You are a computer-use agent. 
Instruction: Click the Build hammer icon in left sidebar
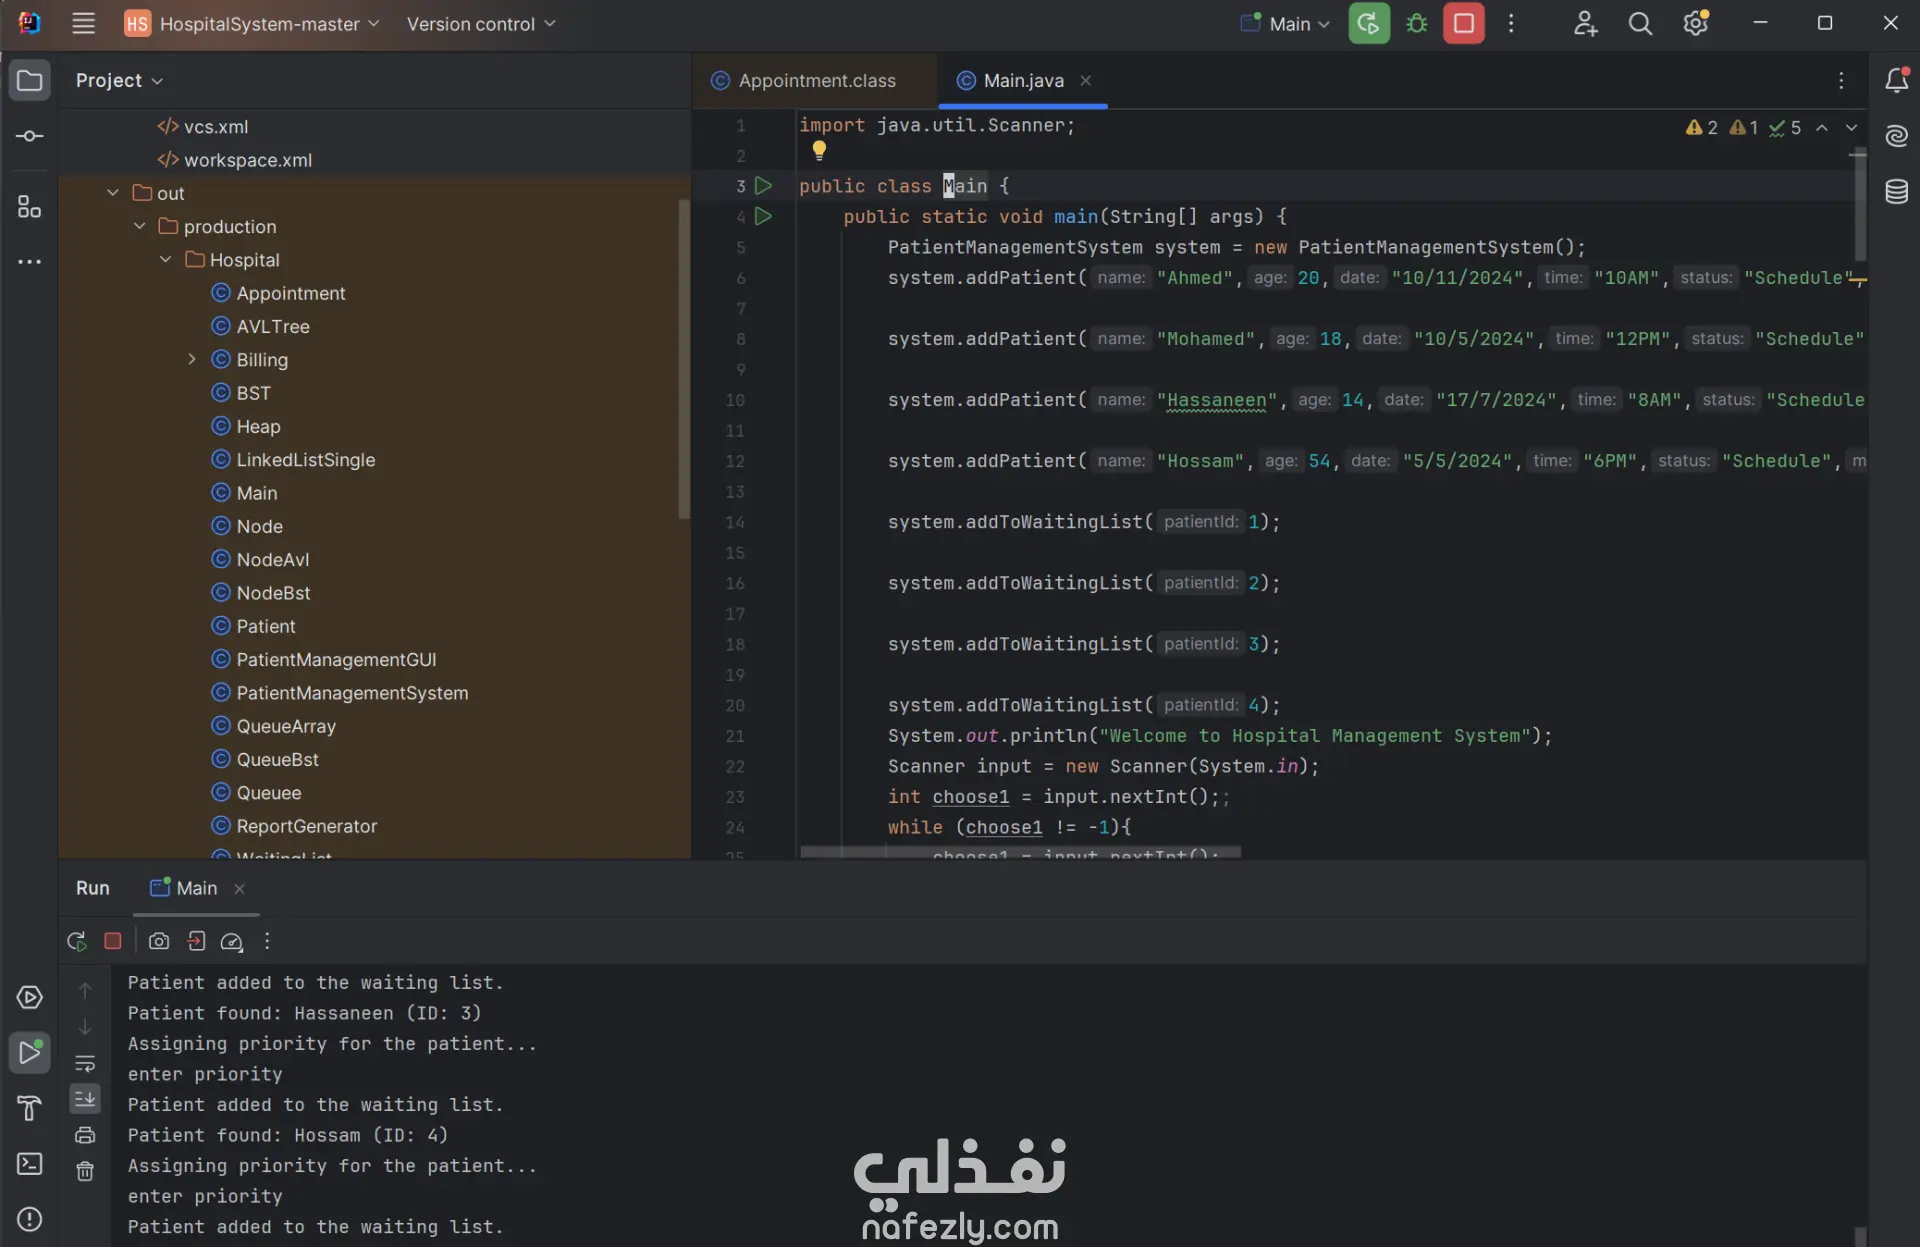[x=29, y=1108]
